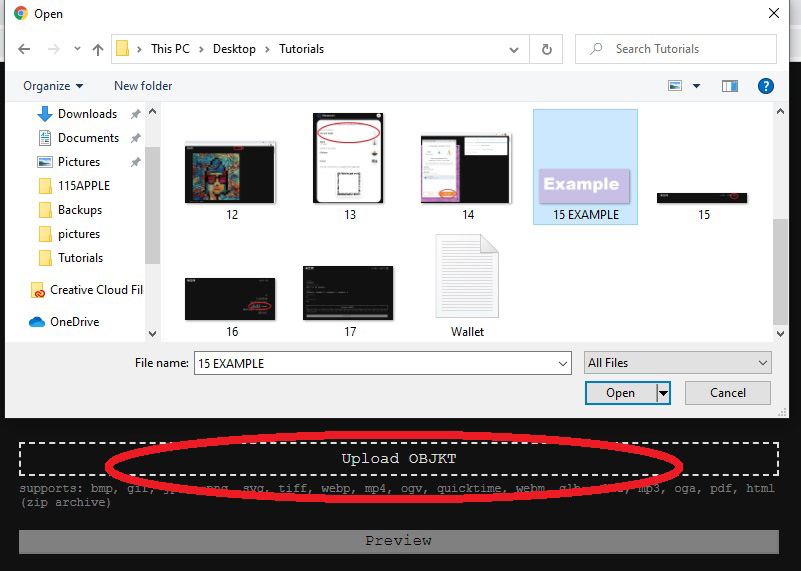Open OneDrive in the navigation pane
Screen dimensions: 801x571
pyautogui.click(x=74, y=322)
